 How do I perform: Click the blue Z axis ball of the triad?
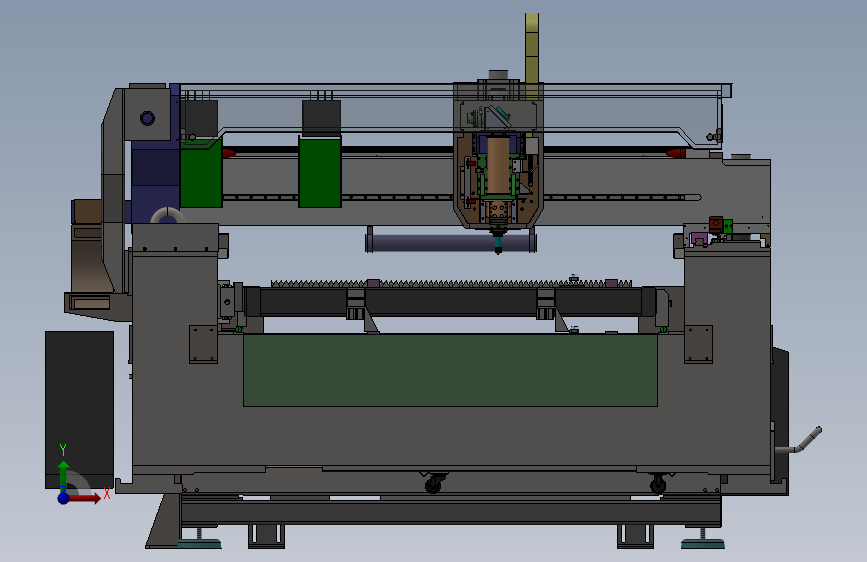(64, 498)
